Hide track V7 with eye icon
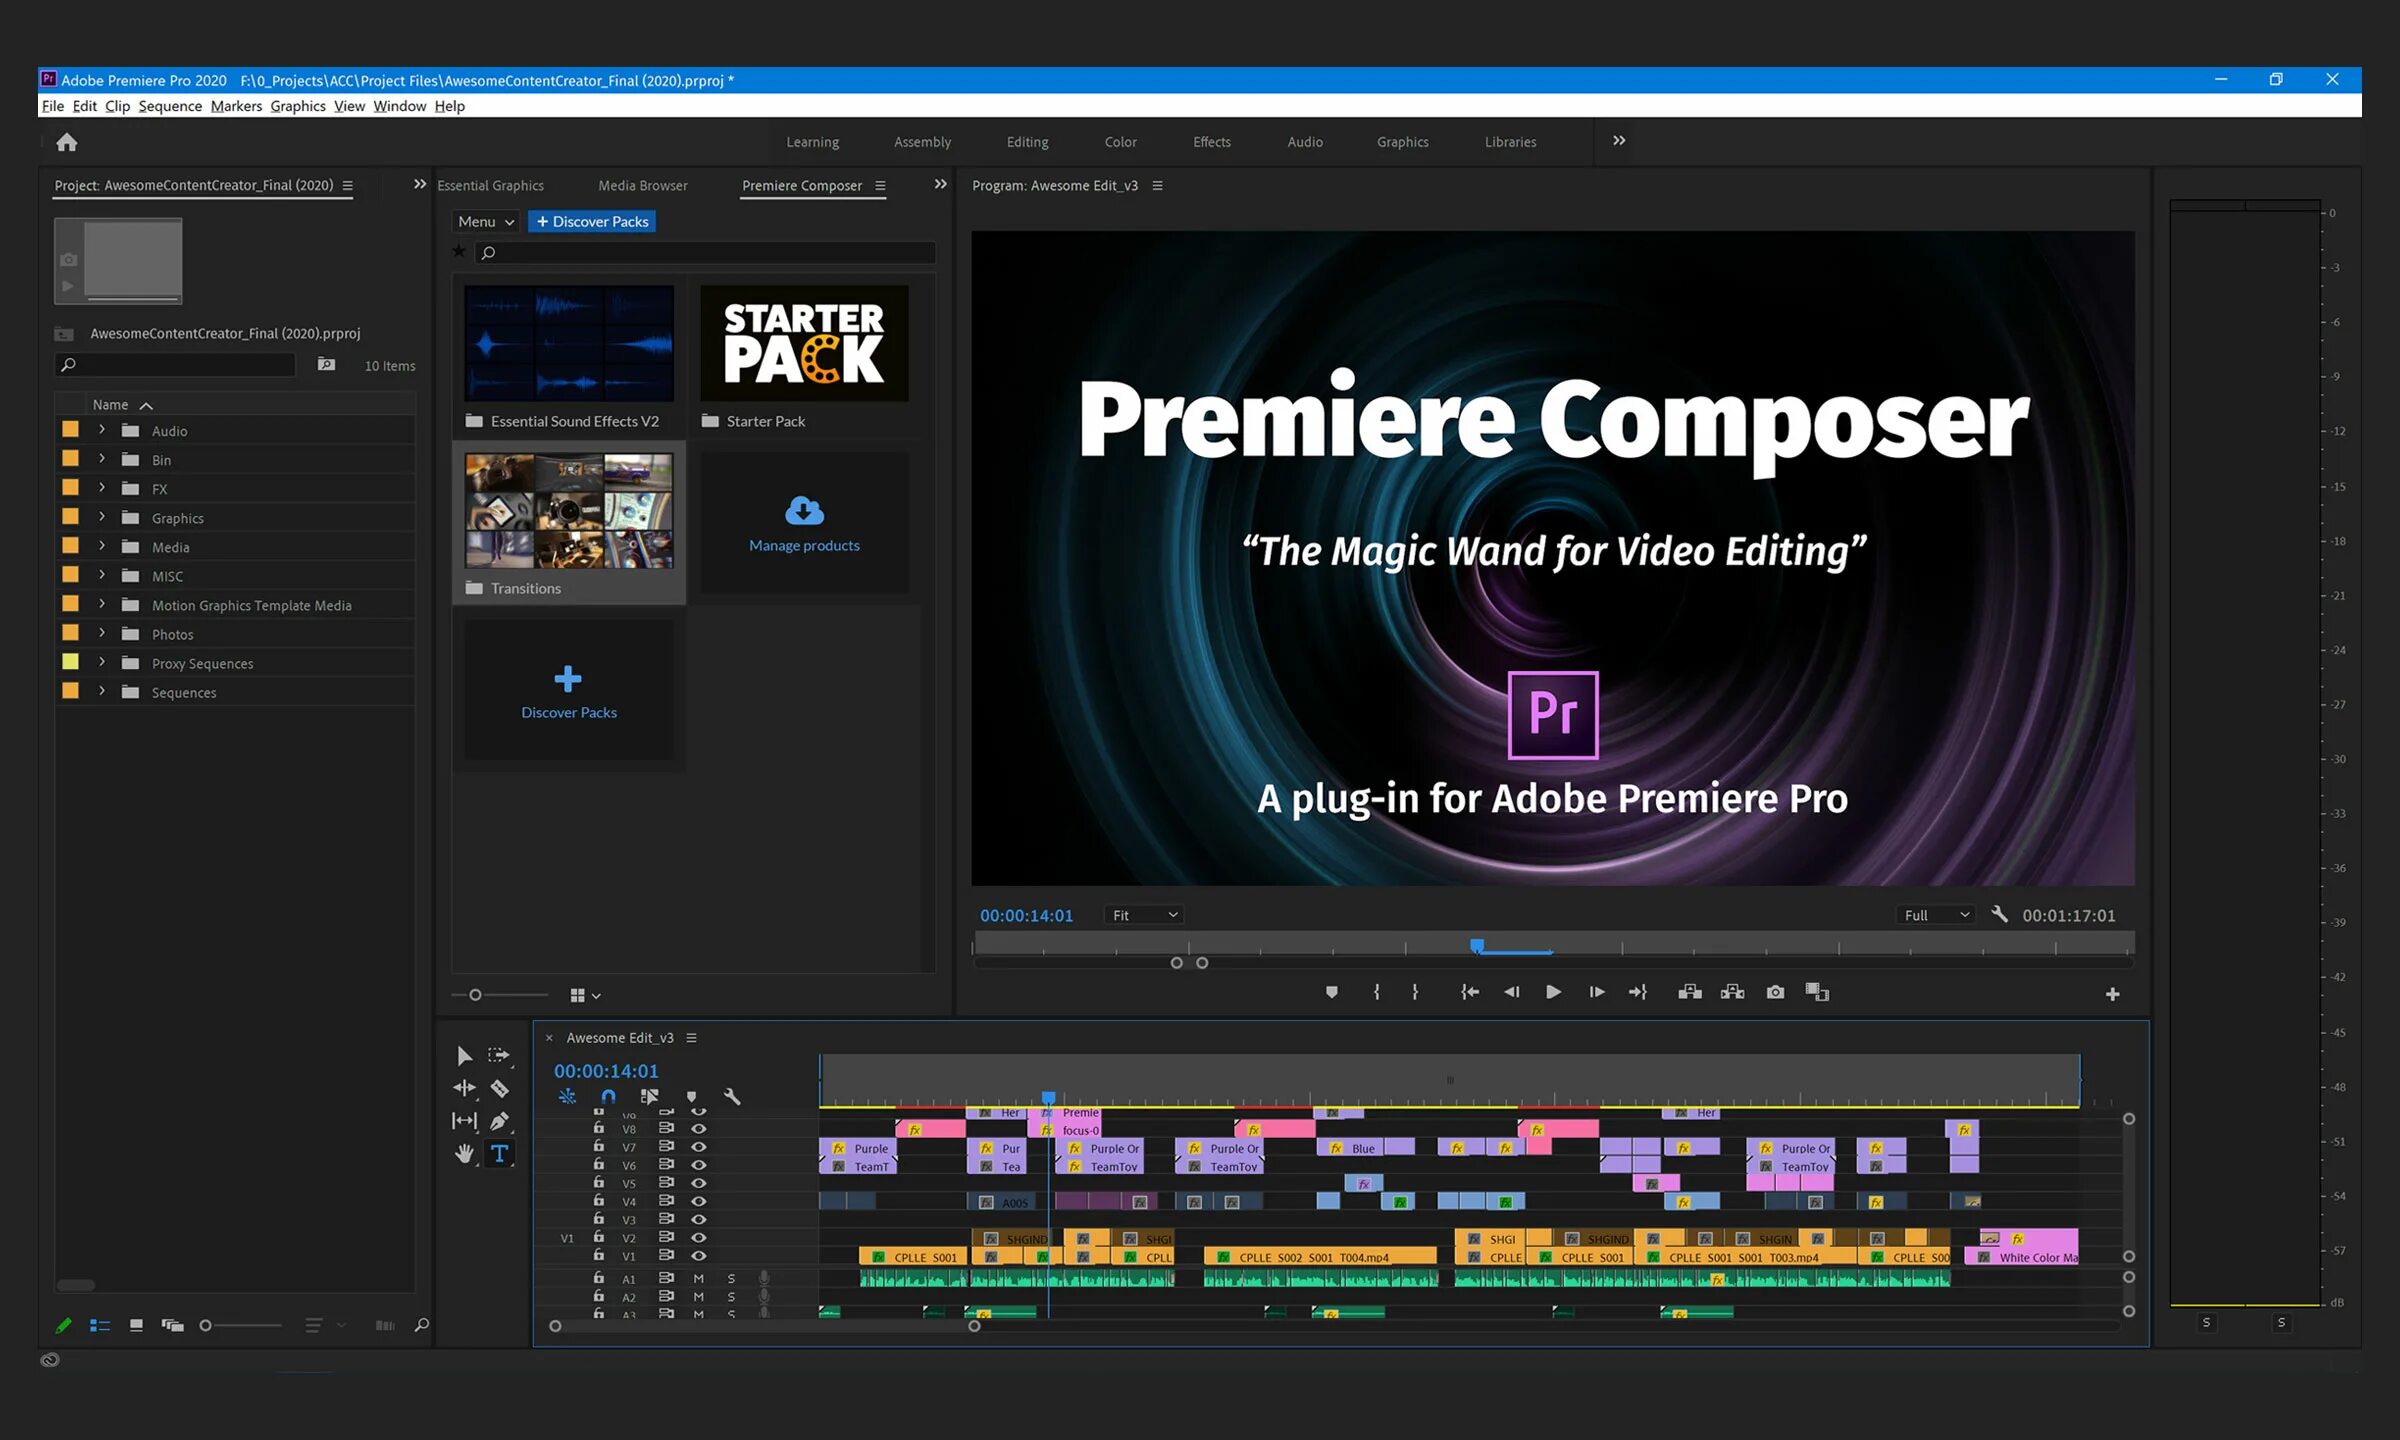This screenshot has width=2400, height=1440. [699, 1147]
